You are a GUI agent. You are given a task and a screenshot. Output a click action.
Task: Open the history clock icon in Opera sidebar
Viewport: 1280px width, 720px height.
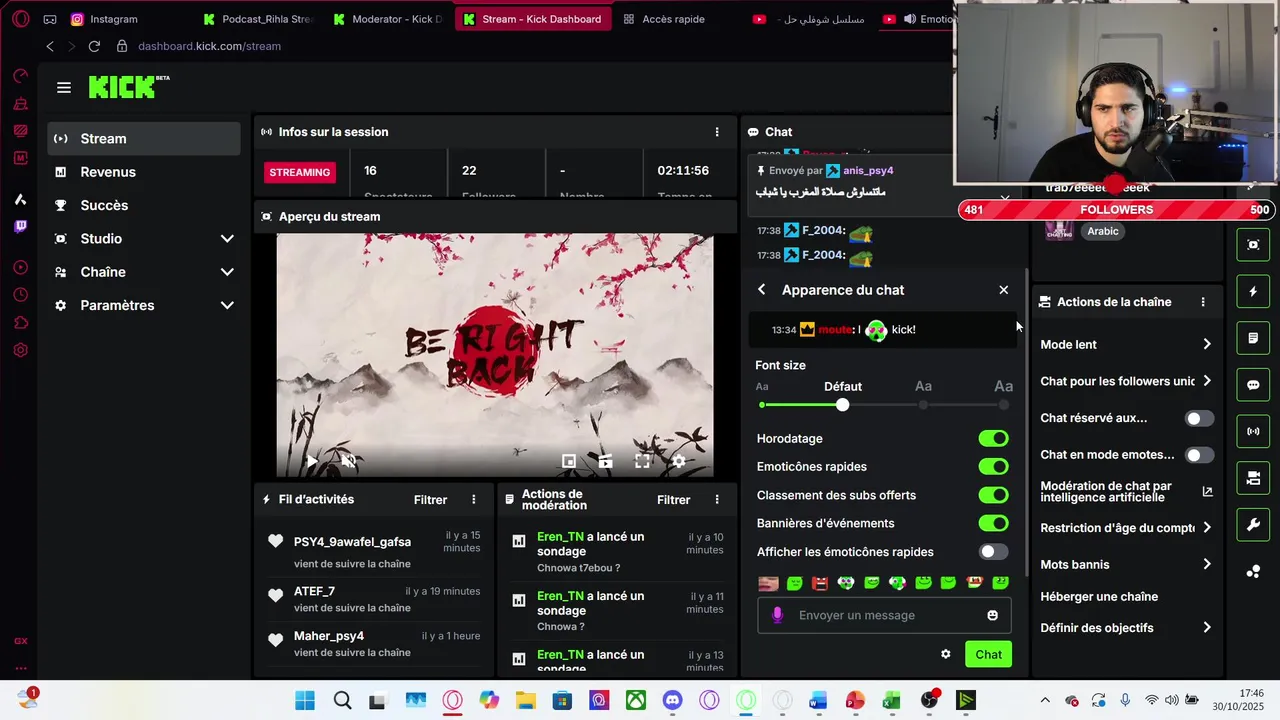(20, 296)
